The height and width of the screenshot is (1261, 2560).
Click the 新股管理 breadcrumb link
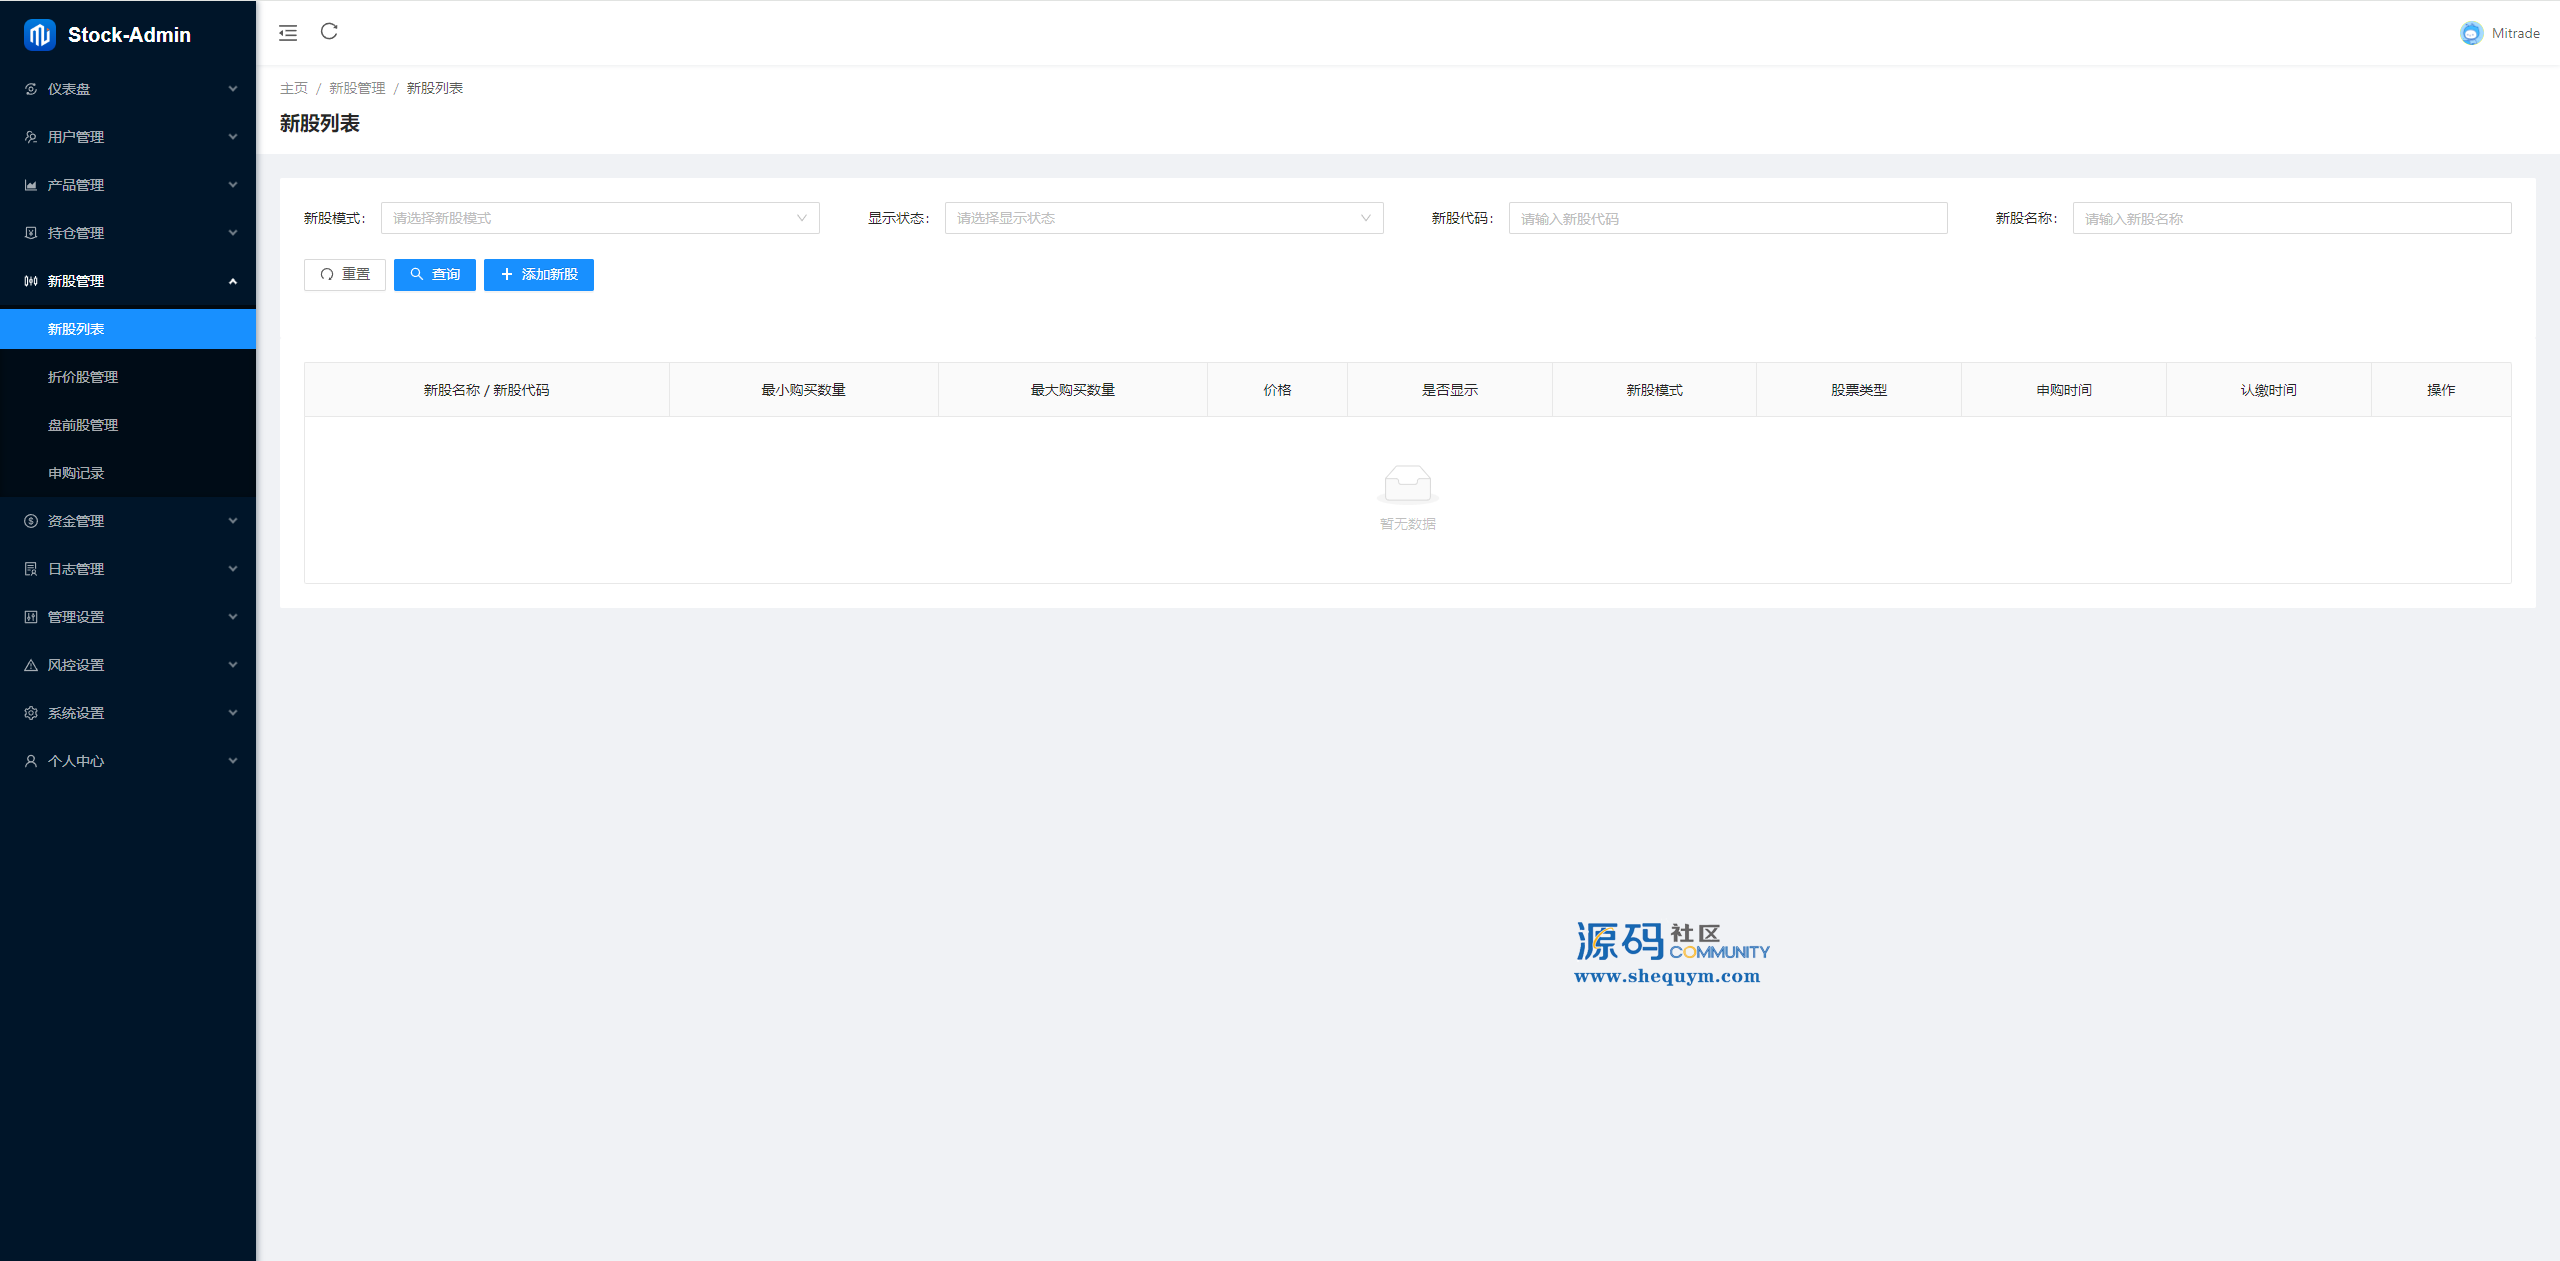tap(357, 88)
